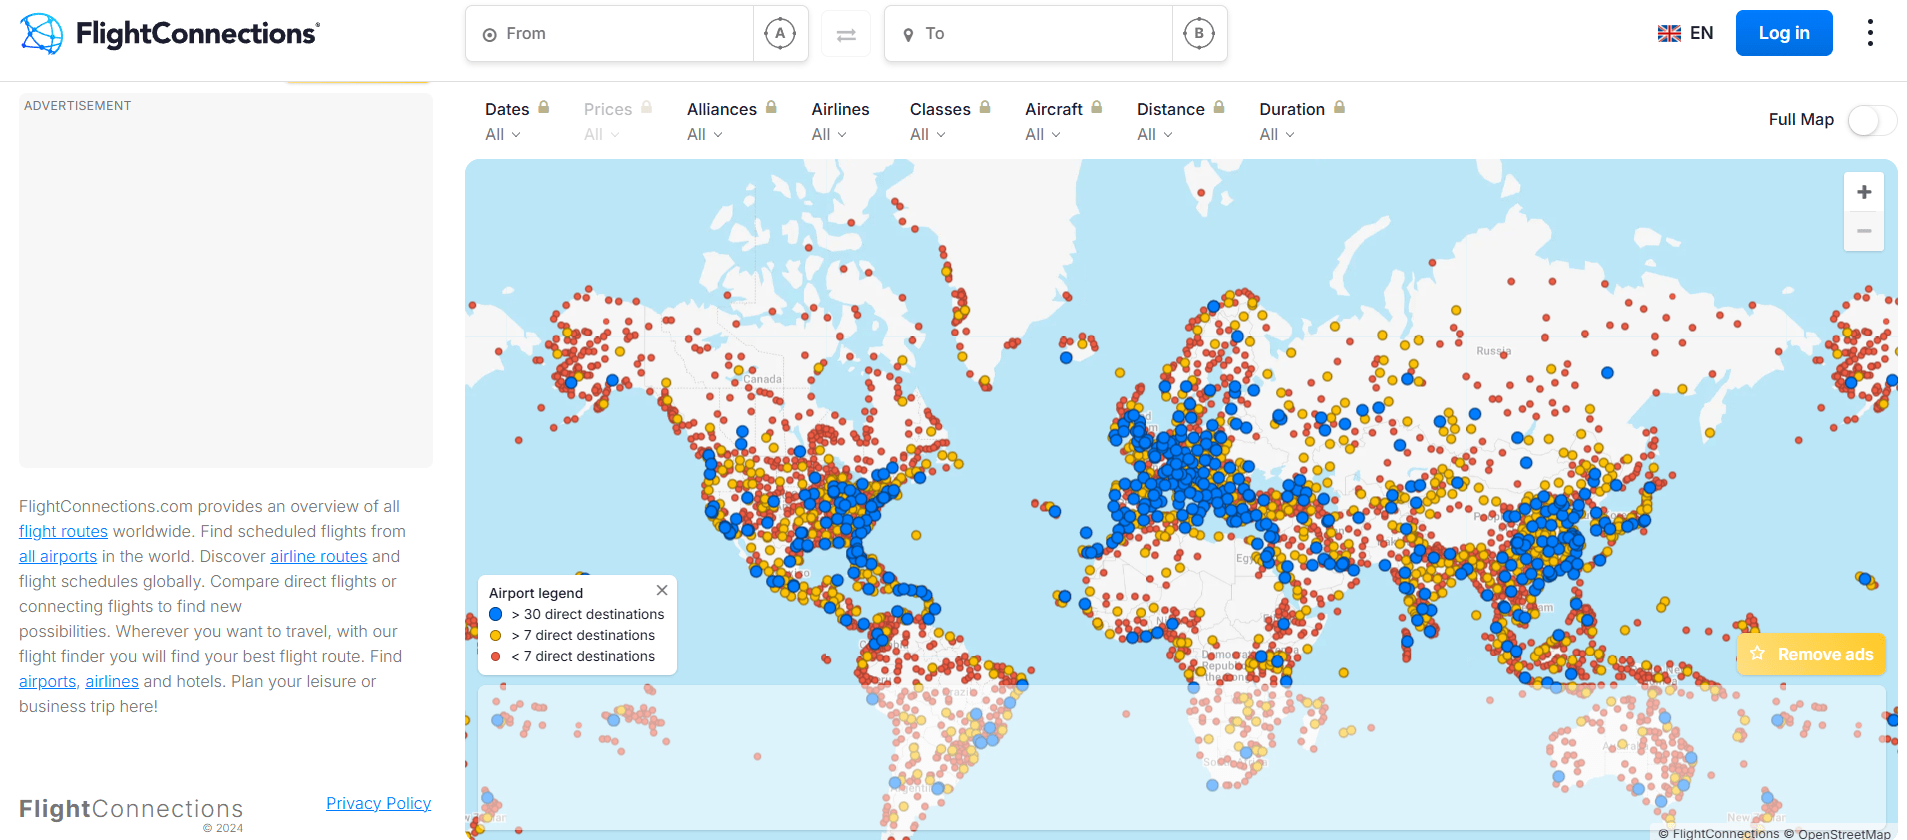Click the lock icon next to Distance
The width and height of the screenshot is (1907, 840).
pyautogui.click(x=1219, y=107)
